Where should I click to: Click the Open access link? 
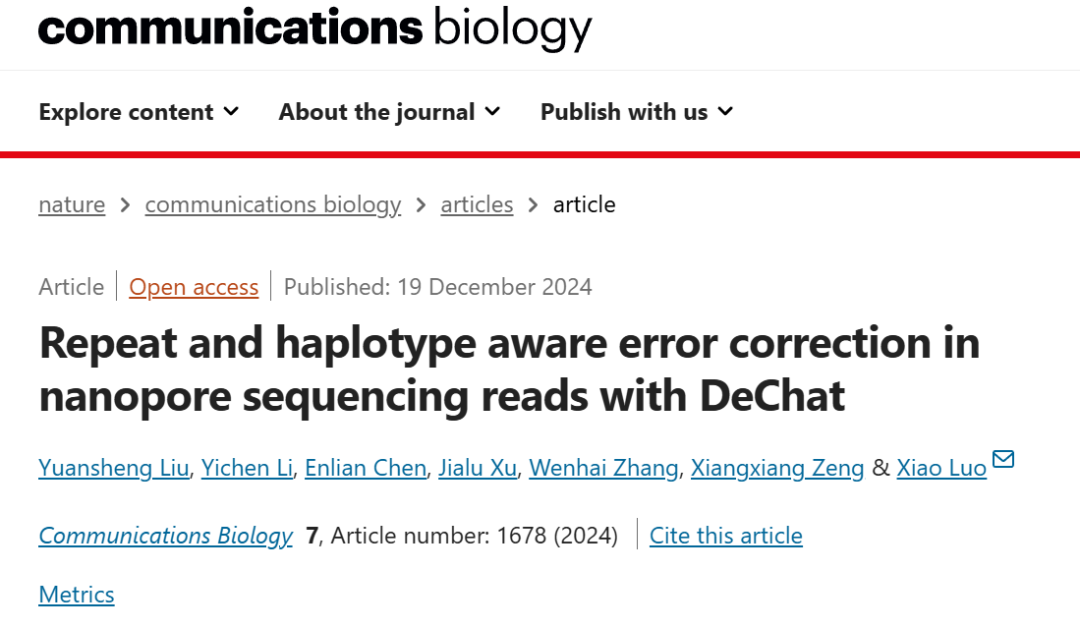[194, 287]
